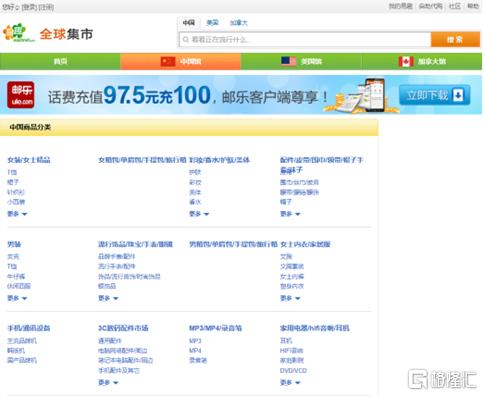The width and height of the screenshot is (483, 396).
Task: Open the 家用电器 category heading
Action: click(x=315, y=328)
